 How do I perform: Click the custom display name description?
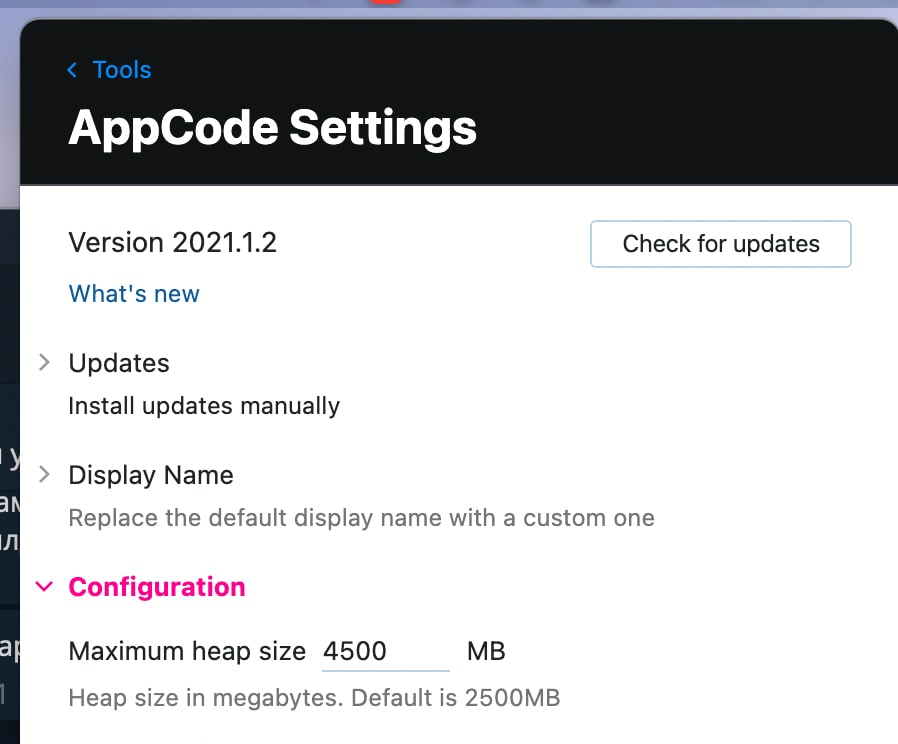(361, 518)
